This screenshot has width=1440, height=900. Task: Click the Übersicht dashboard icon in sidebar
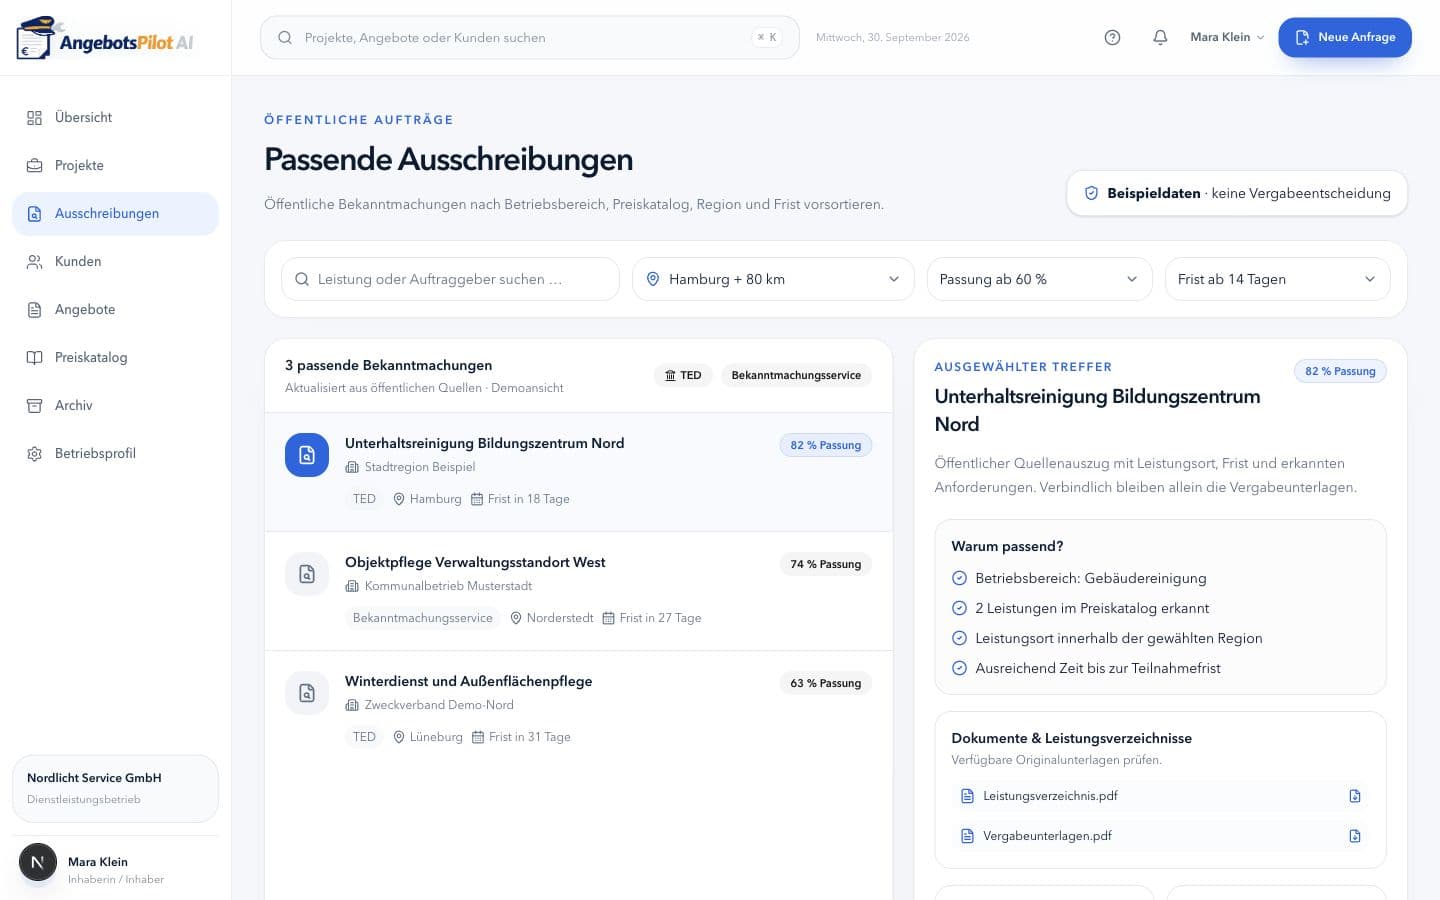tap(34, 118)
